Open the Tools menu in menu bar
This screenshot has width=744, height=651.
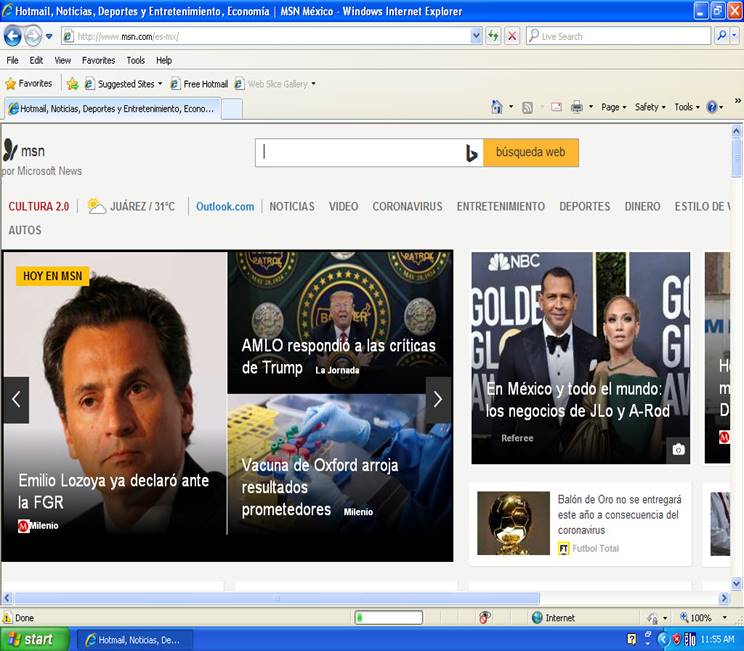(135, 60)
